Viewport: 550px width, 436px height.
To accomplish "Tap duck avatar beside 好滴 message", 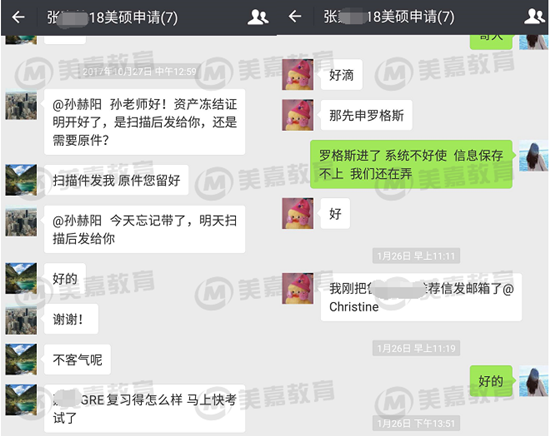I will (x=298, y=75).
